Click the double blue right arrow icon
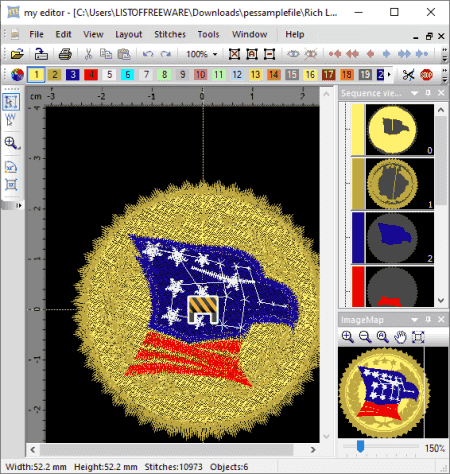 pos(404,54)
